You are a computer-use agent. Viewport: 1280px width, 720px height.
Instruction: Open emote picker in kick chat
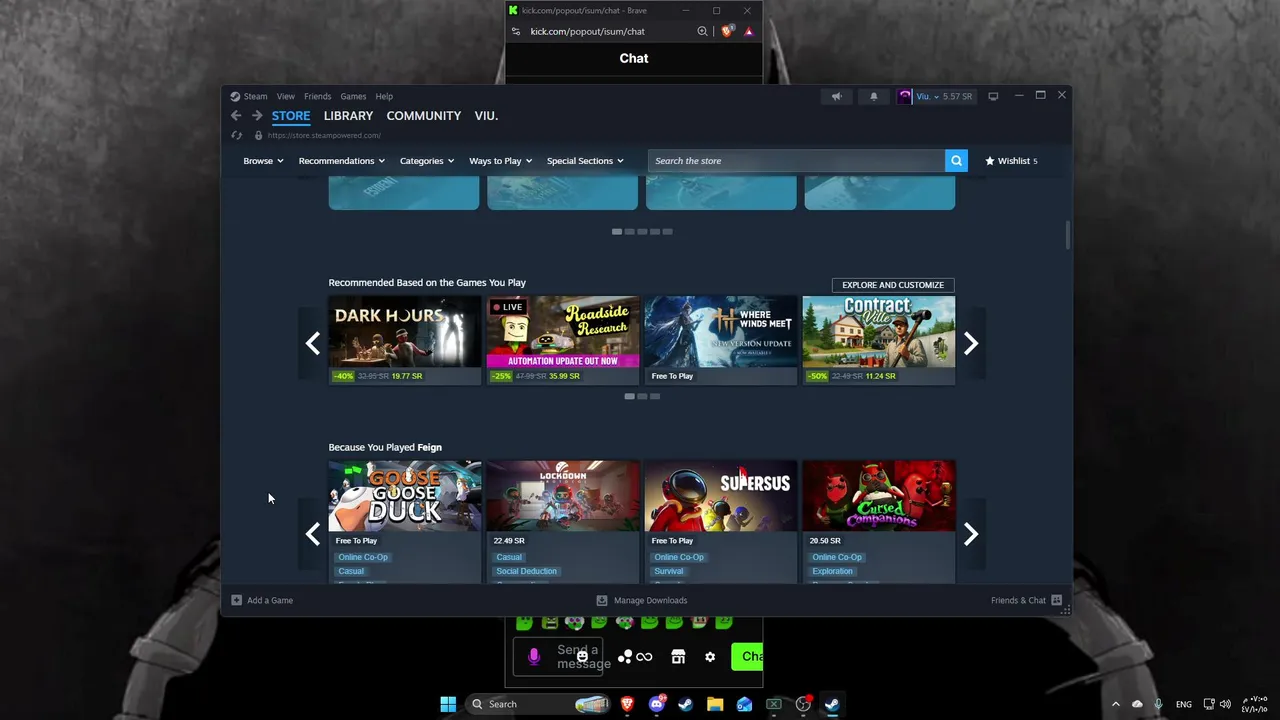tap(582, 657)
